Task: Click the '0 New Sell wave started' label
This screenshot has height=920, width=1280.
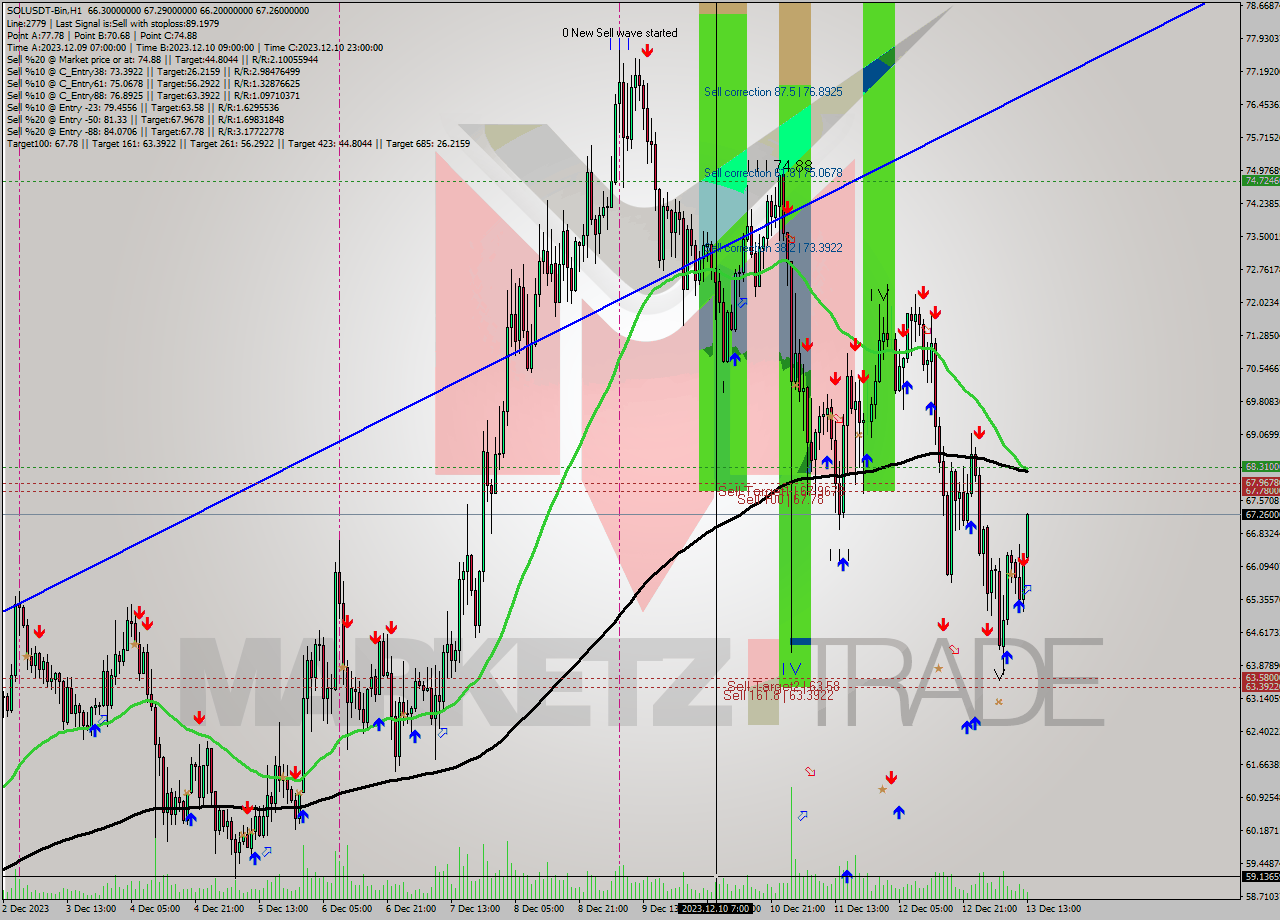Action: tap(619, 33)
